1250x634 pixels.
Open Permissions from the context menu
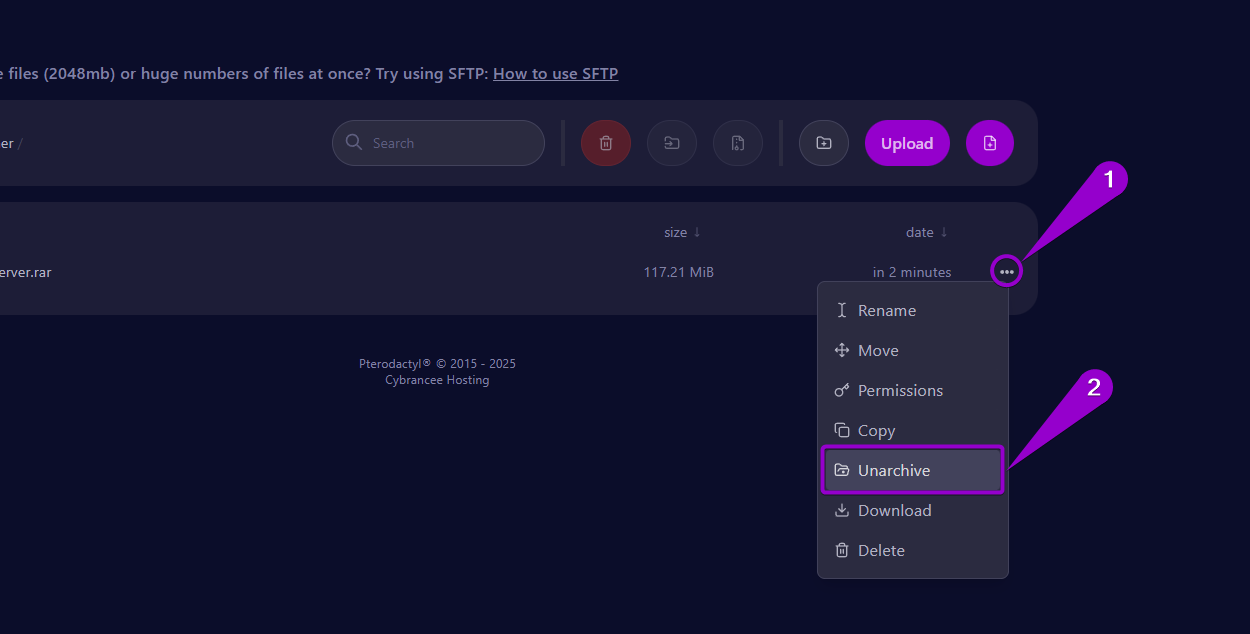pos(899,390)
